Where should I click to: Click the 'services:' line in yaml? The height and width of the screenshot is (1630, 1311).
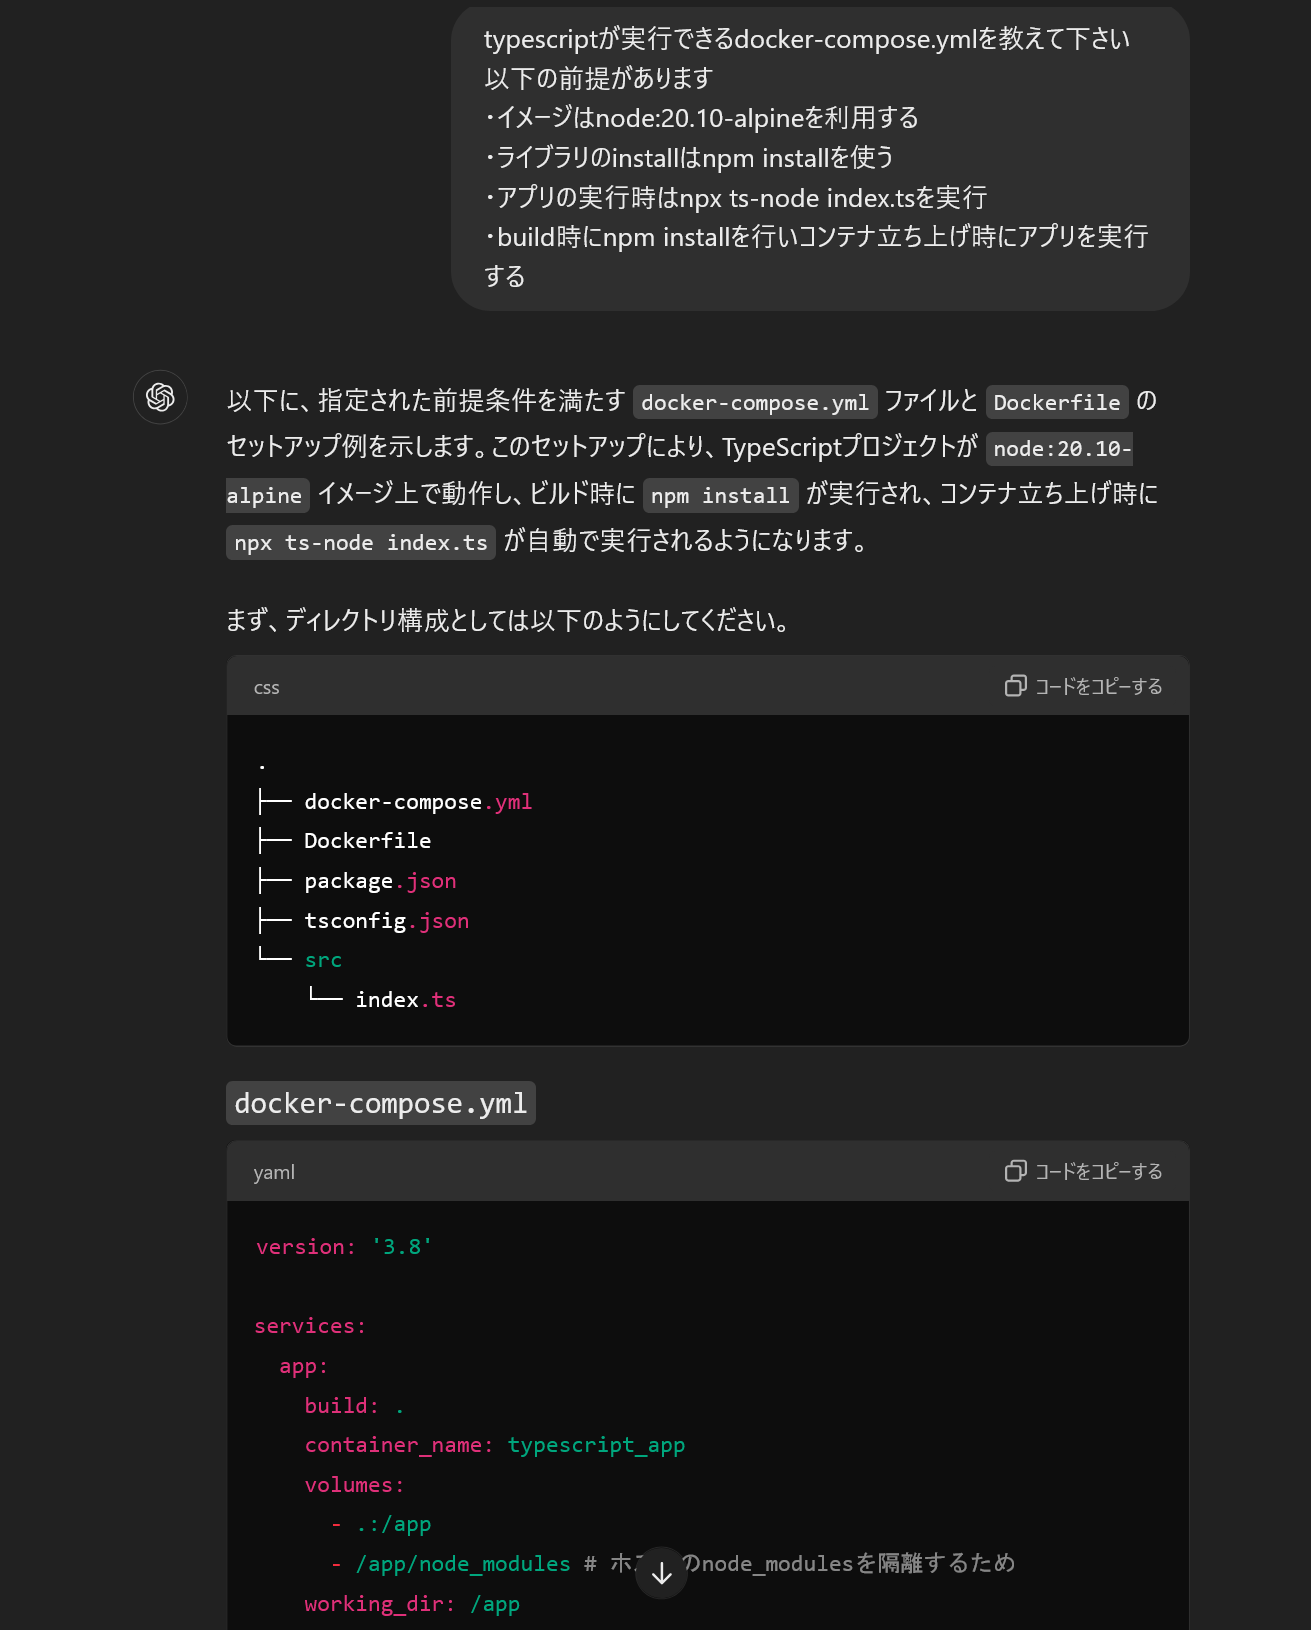[311, 1326]
